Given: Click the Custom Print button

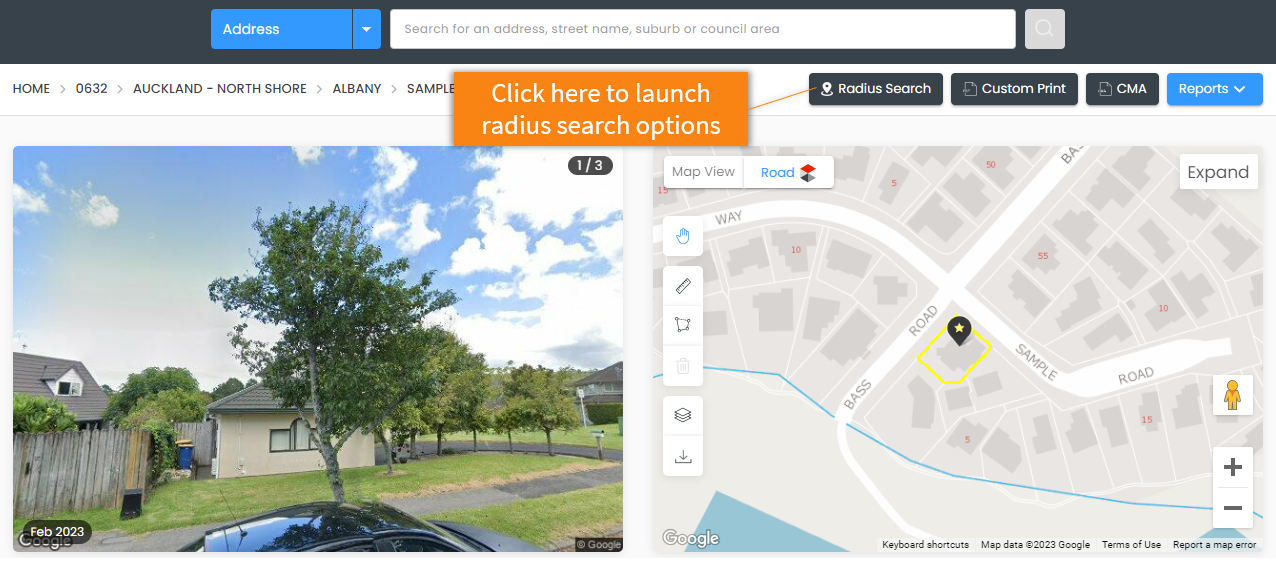Looking at the screenshot, I should tap(1014, 89).
